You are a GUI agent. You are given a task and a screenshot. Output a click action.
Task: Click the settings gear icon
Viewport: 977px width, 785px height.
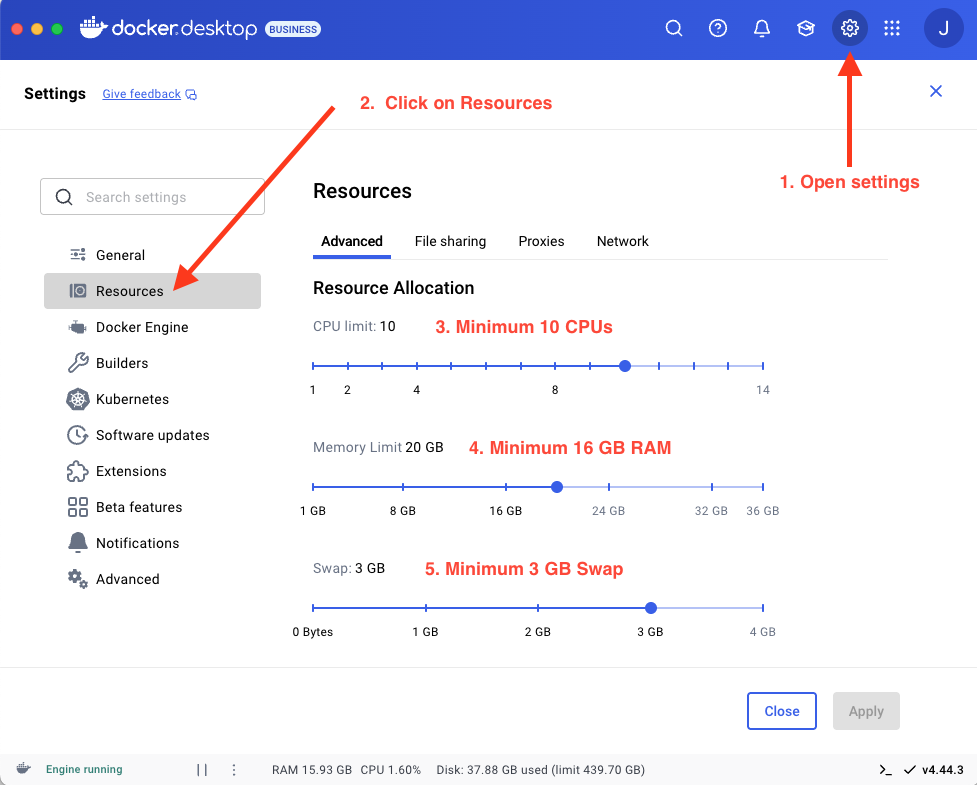click(x=850, y=28)
